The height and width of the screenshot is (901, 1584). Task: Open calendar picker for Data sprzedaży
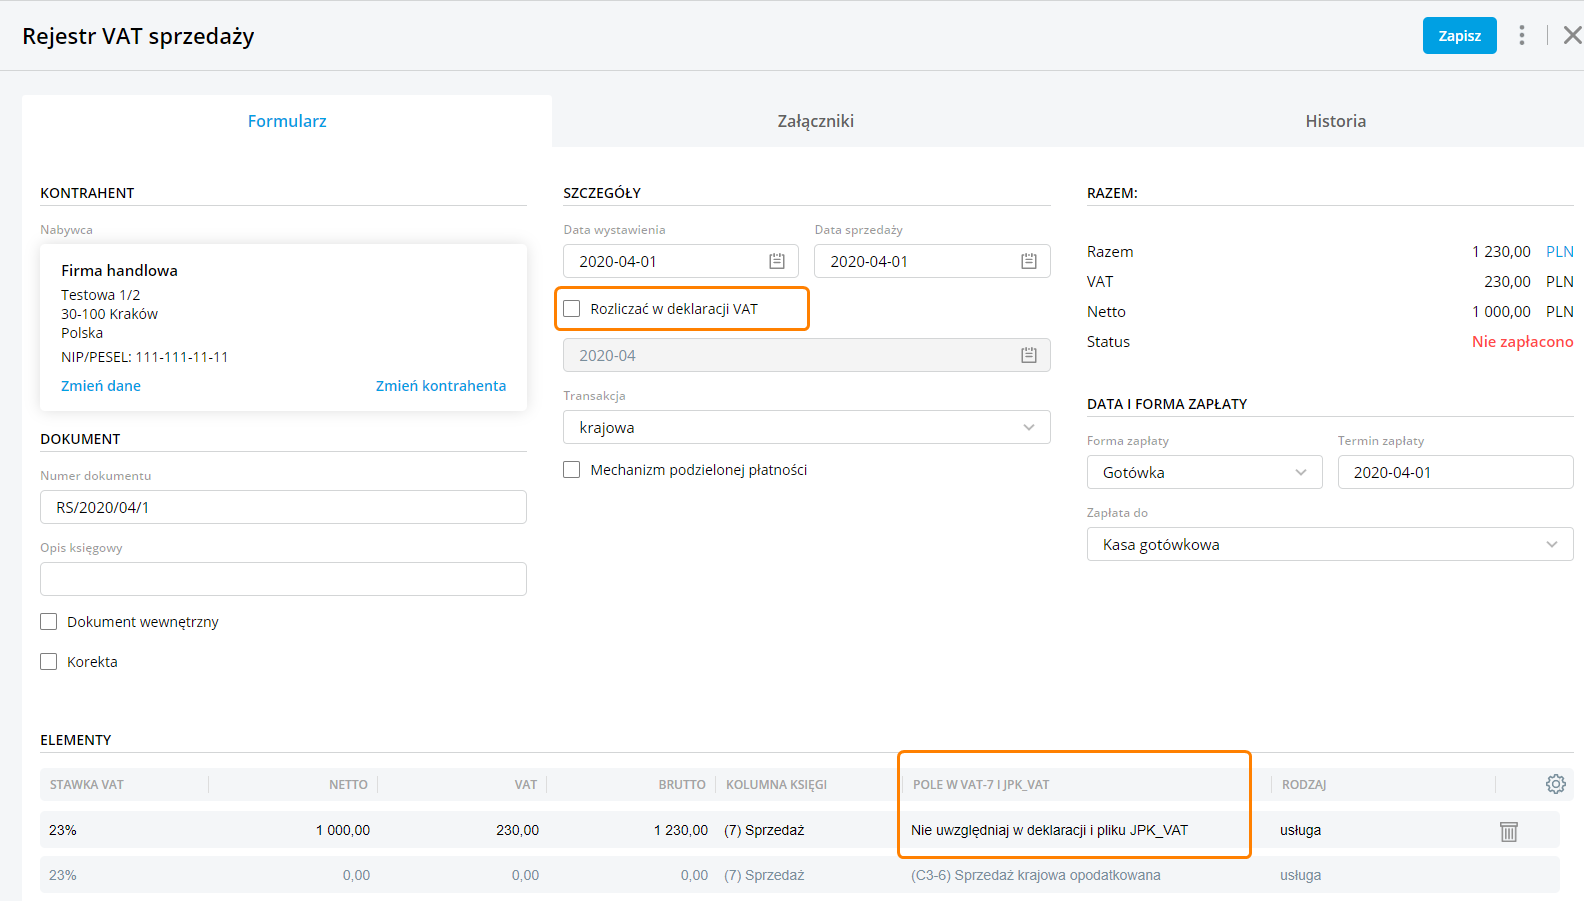(1028, 261)
